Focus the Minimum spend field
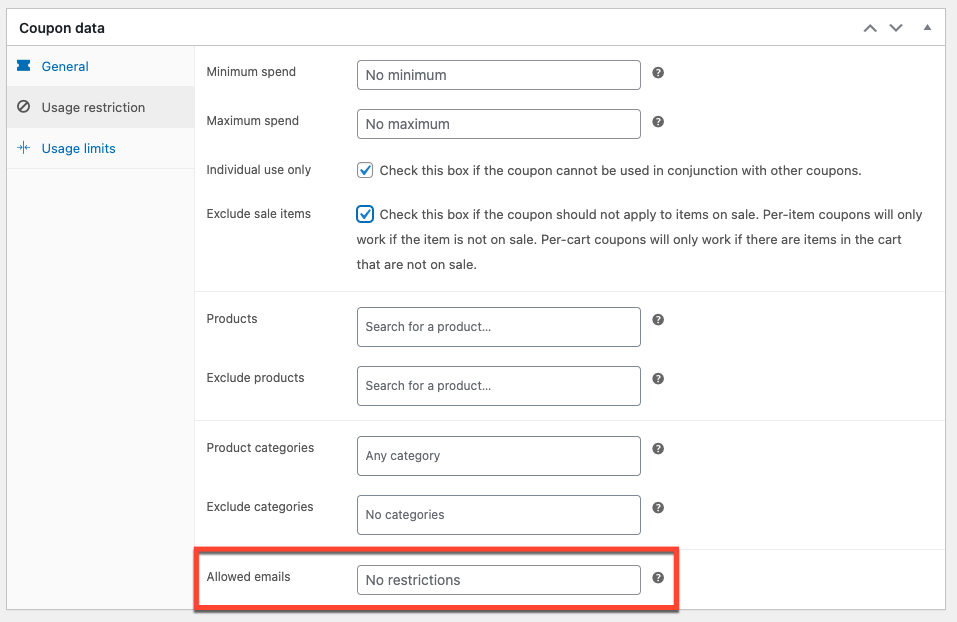 click(x=499, y=75)
